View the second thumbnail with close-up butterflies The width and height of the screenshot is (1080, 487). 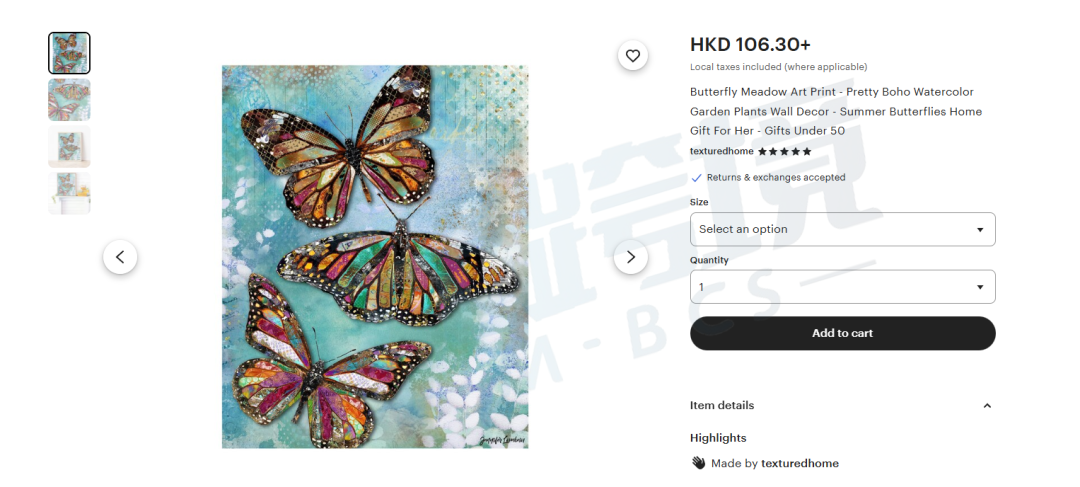click(69, 100)
